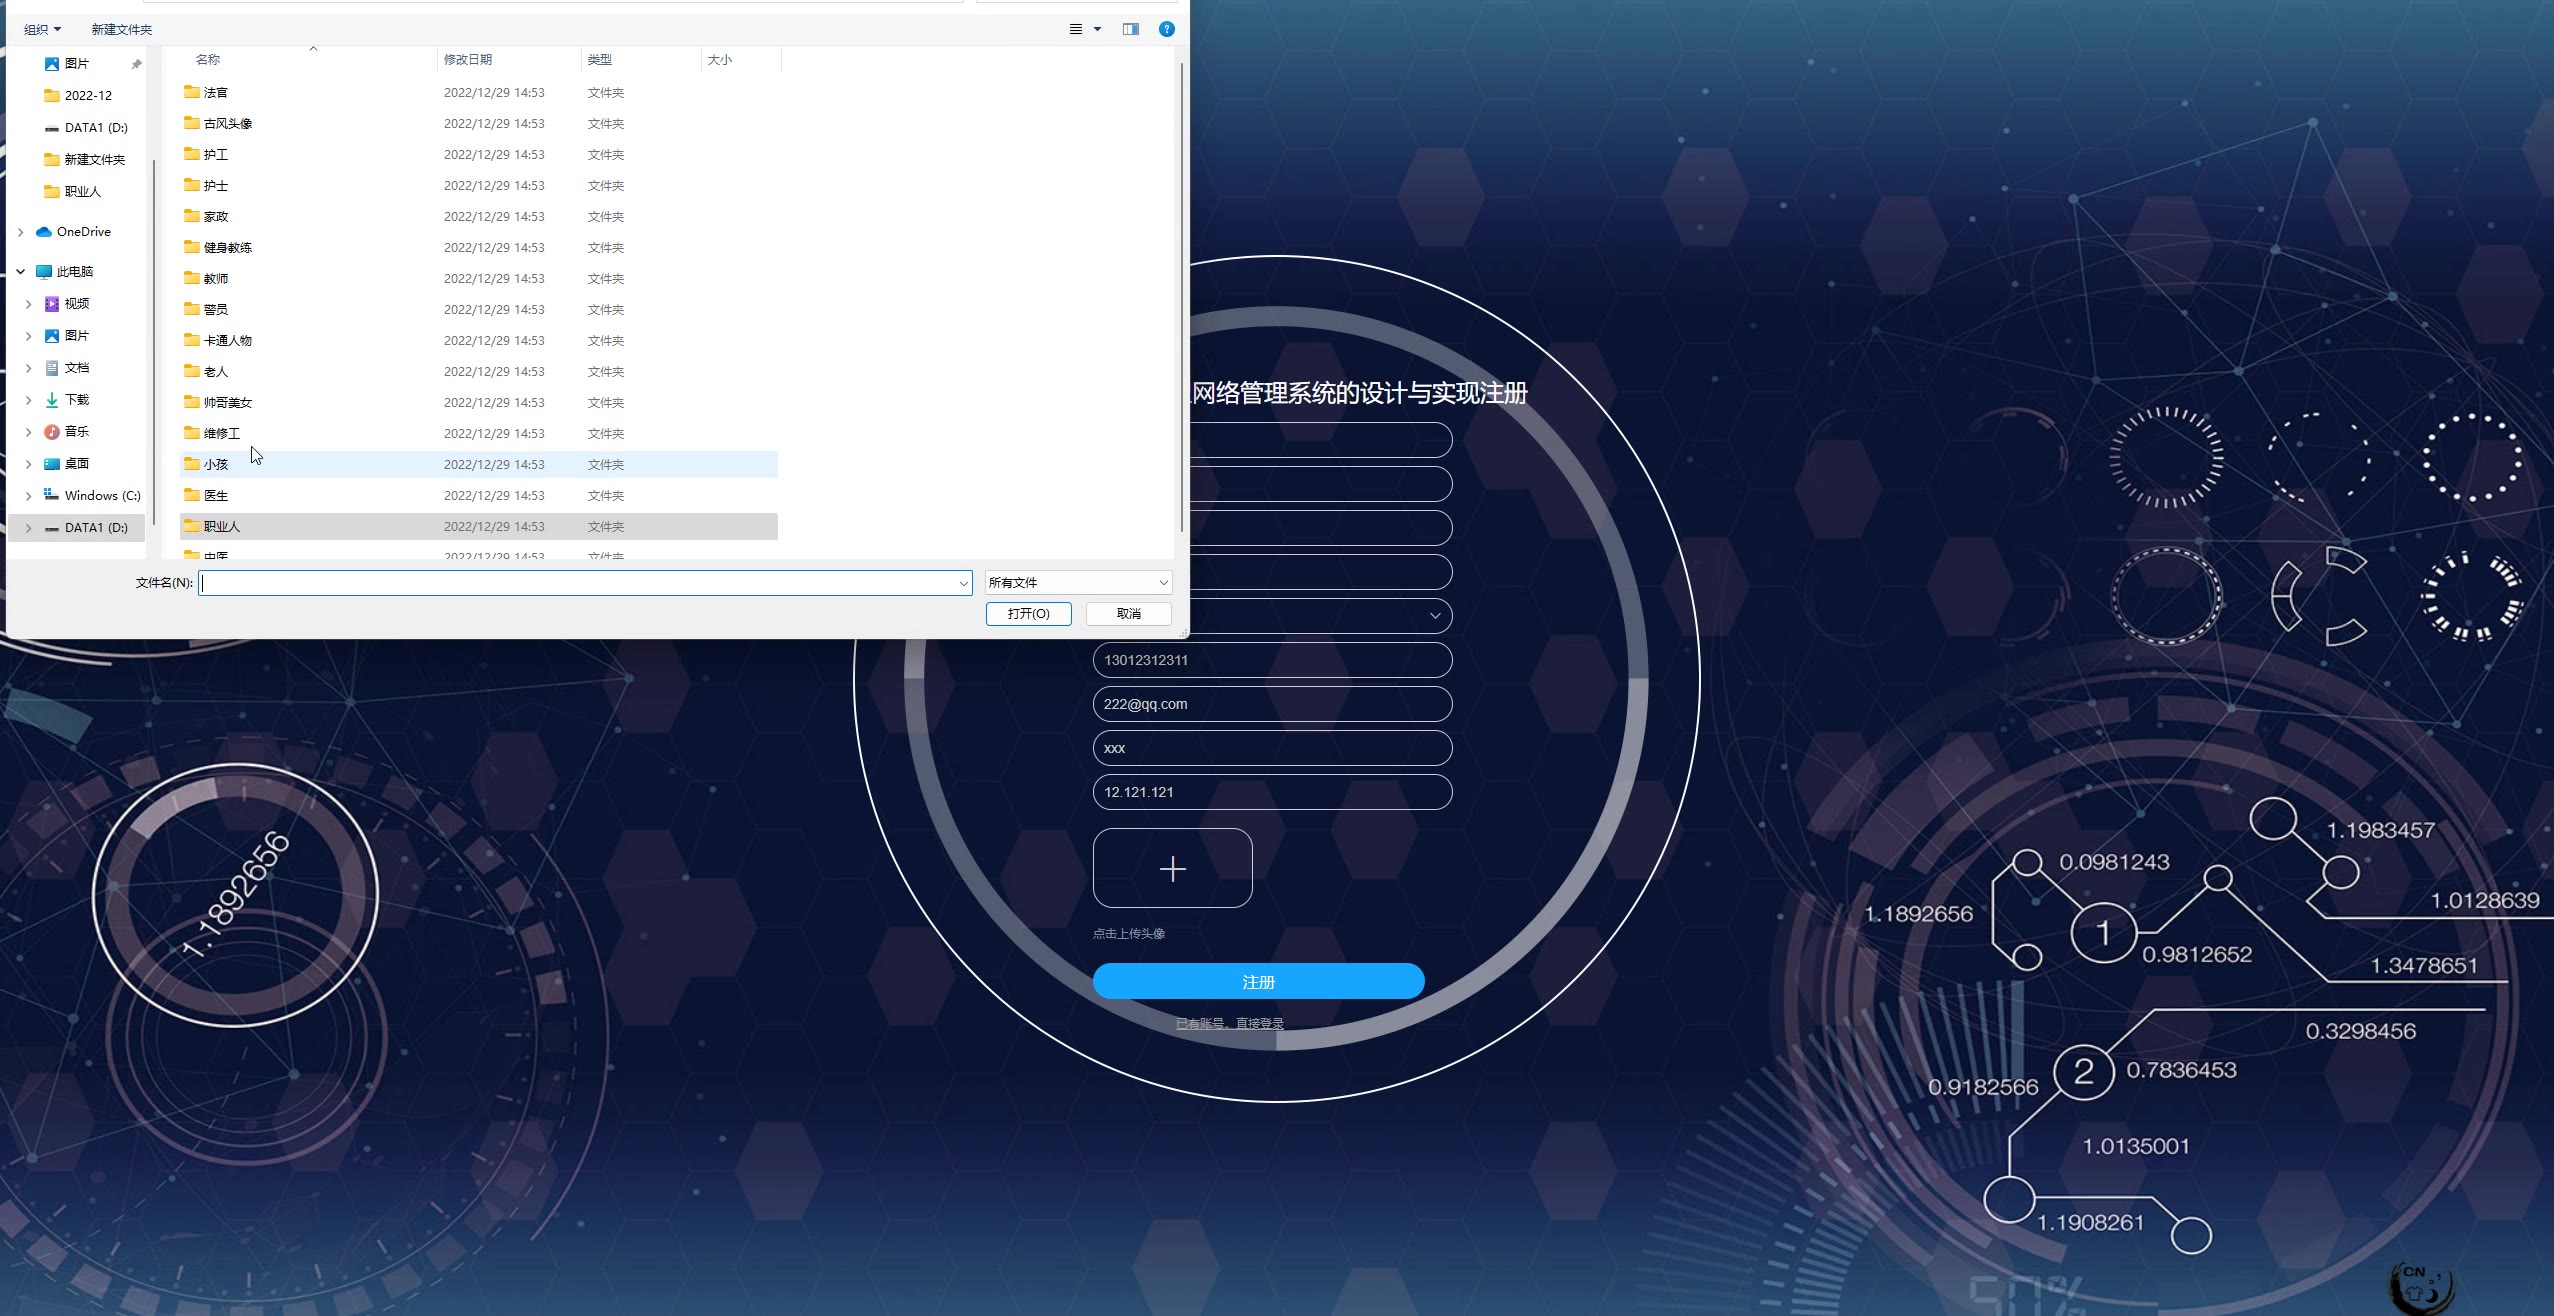Click the 打开(O) button
Image resolution: width=2554 pixels, height=1316 pixels.
[1028, 613]
